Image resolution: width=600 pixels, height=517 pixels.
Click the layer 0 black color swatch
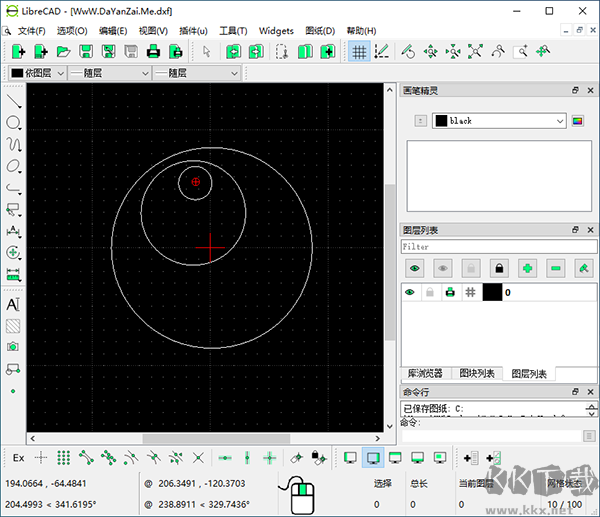[492, 292]
